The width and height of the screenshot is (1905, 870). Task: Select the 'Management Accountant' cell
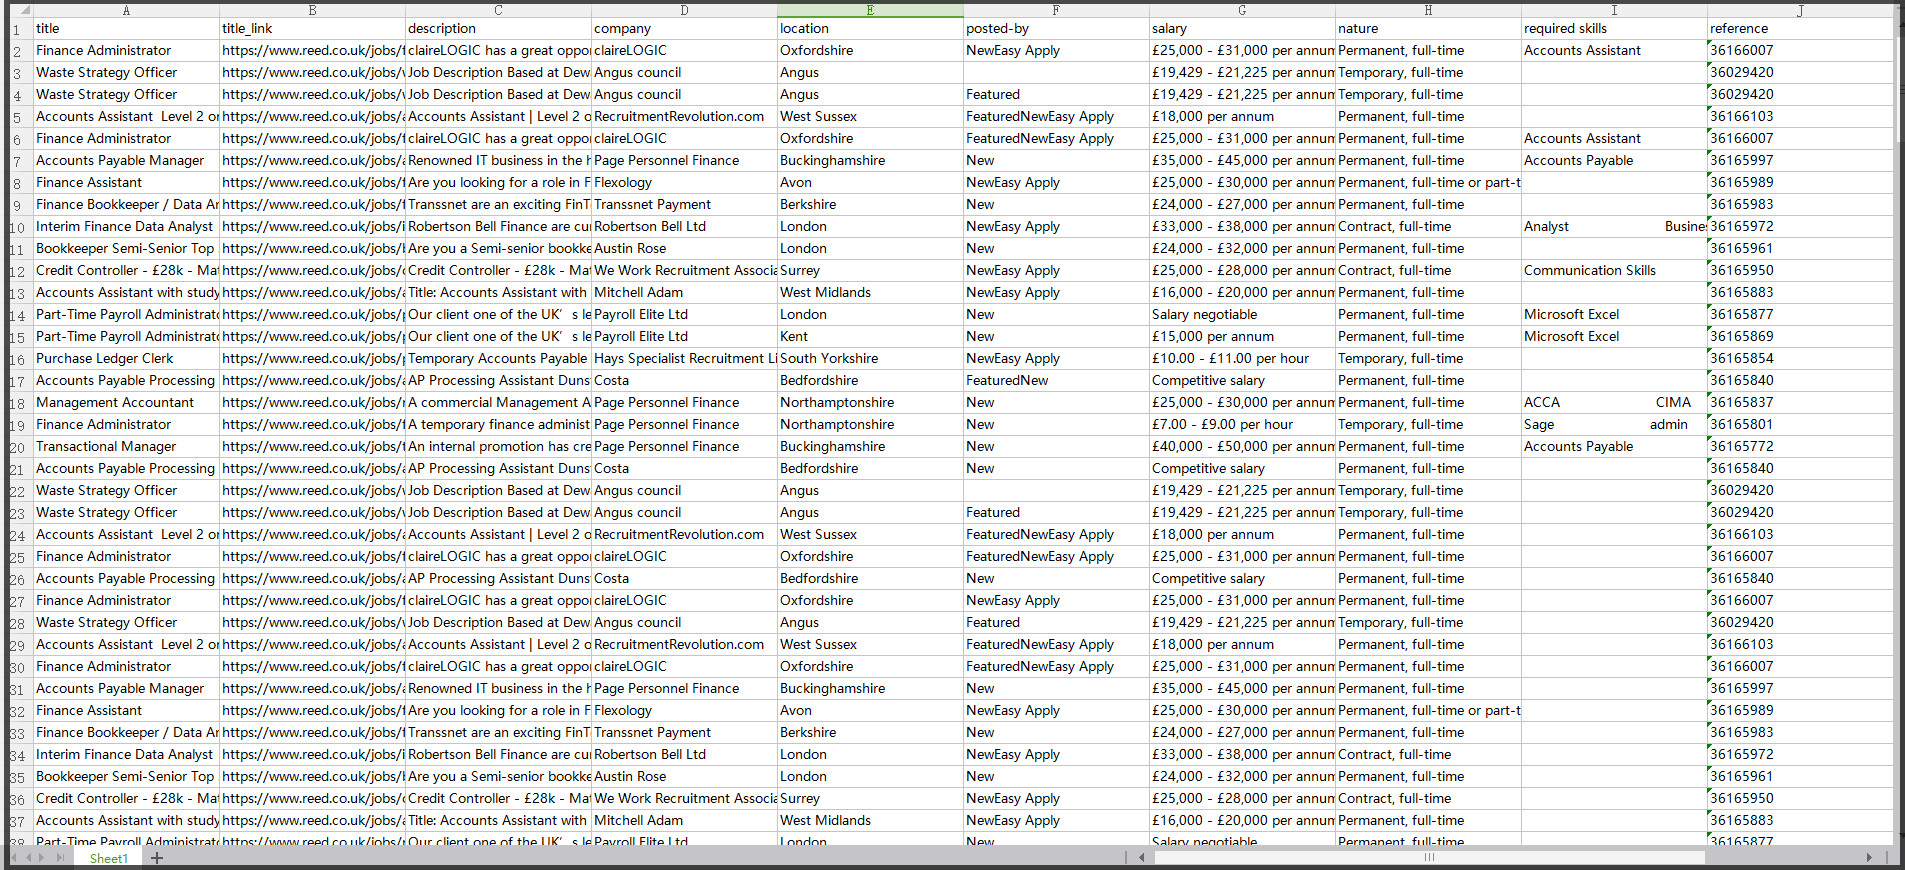coord(126,403)
